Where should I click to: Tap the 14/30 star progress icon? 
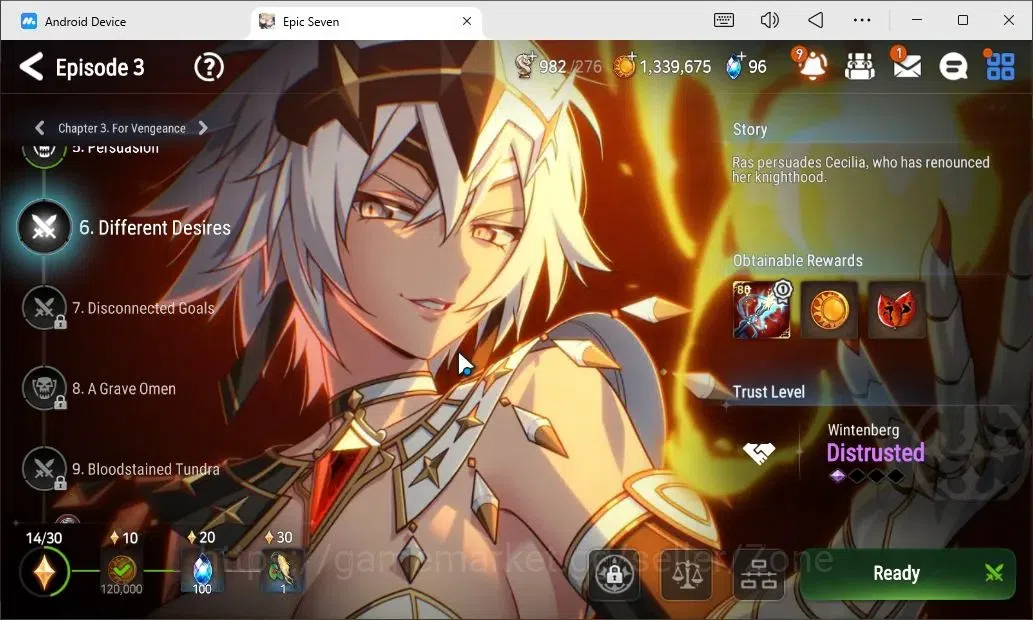point(44,572)
